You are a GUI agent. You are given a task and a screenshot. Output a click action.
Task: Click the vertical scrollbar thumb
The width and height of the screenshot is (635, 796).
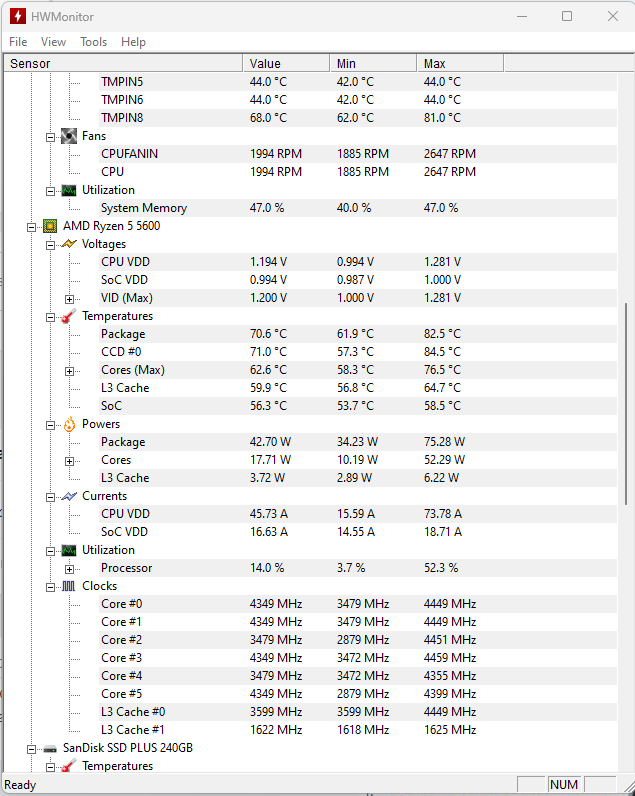[626, 404]
